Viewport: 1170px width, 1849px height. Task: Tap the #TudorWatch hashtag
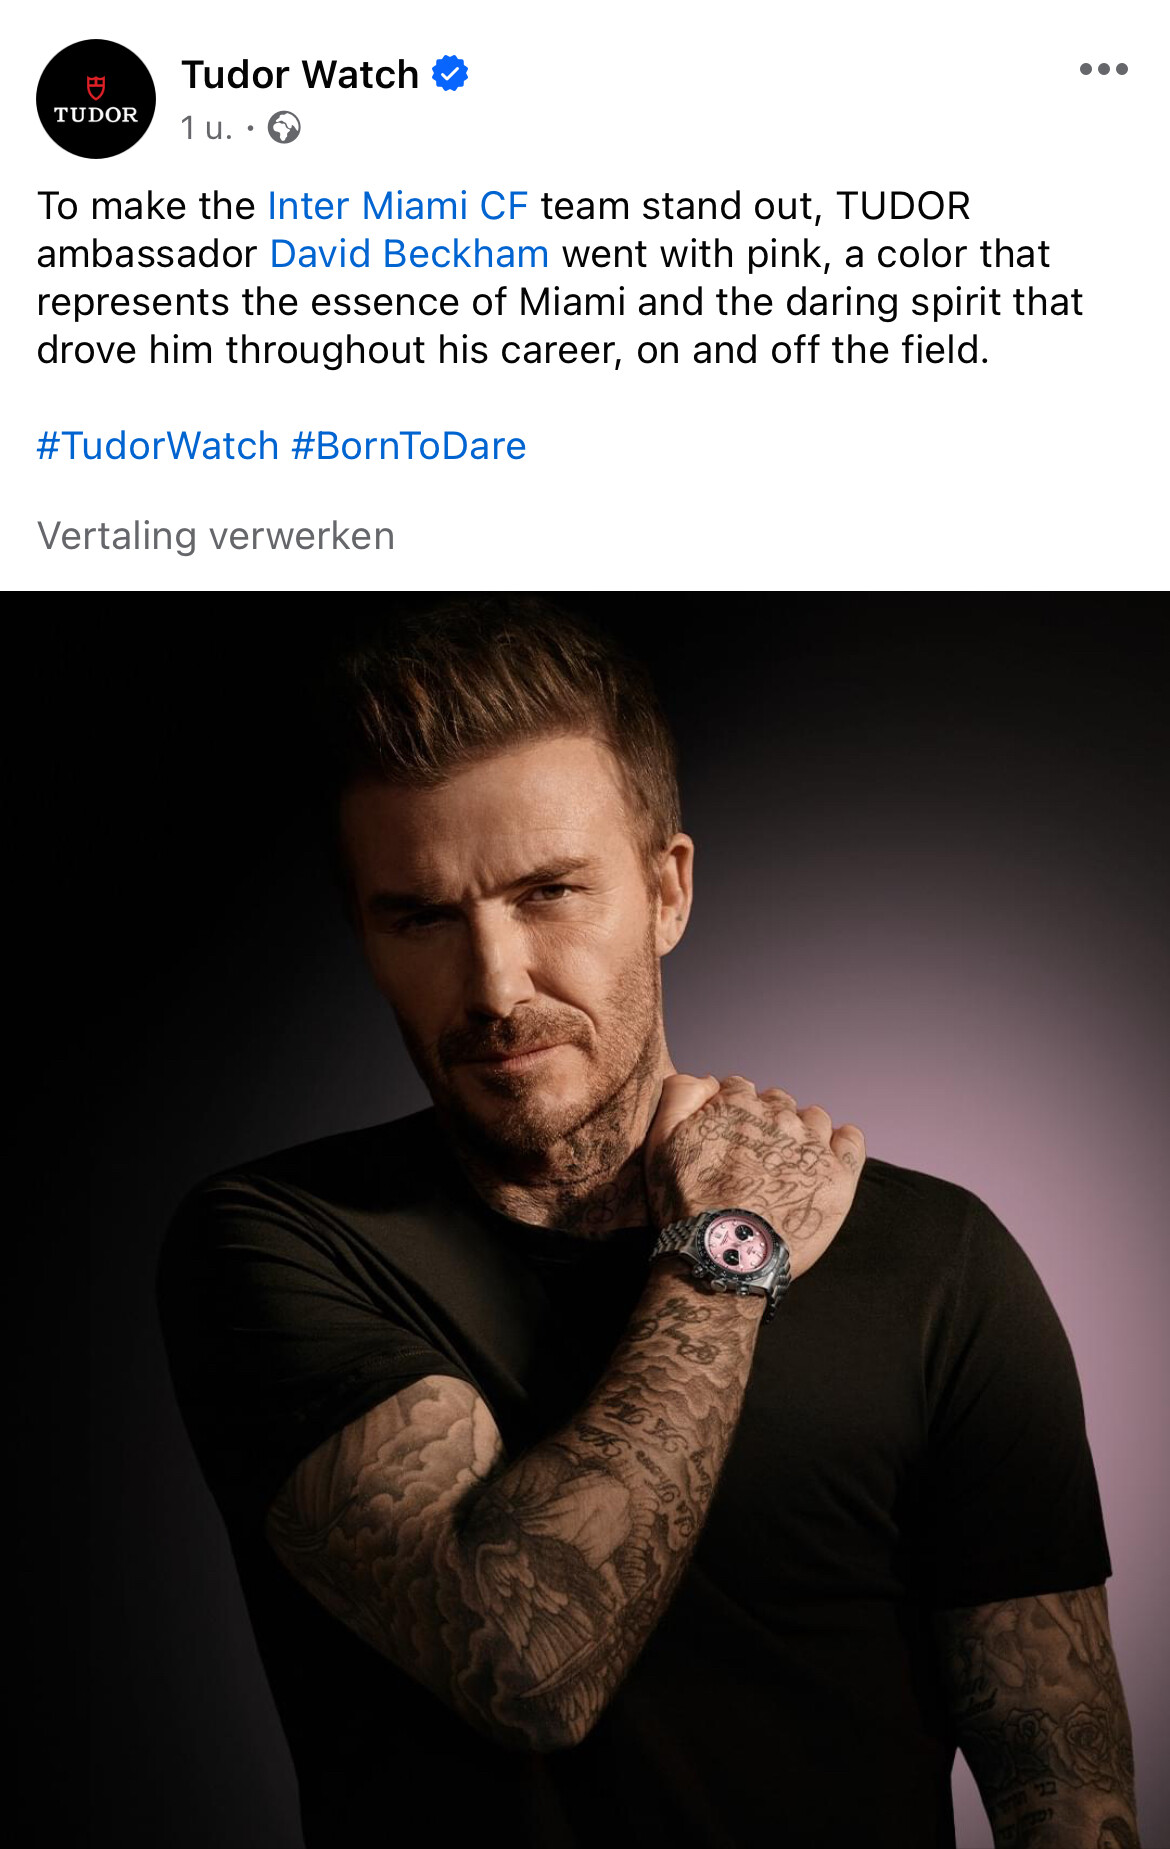pyautogui.click(x=158, y=446)
